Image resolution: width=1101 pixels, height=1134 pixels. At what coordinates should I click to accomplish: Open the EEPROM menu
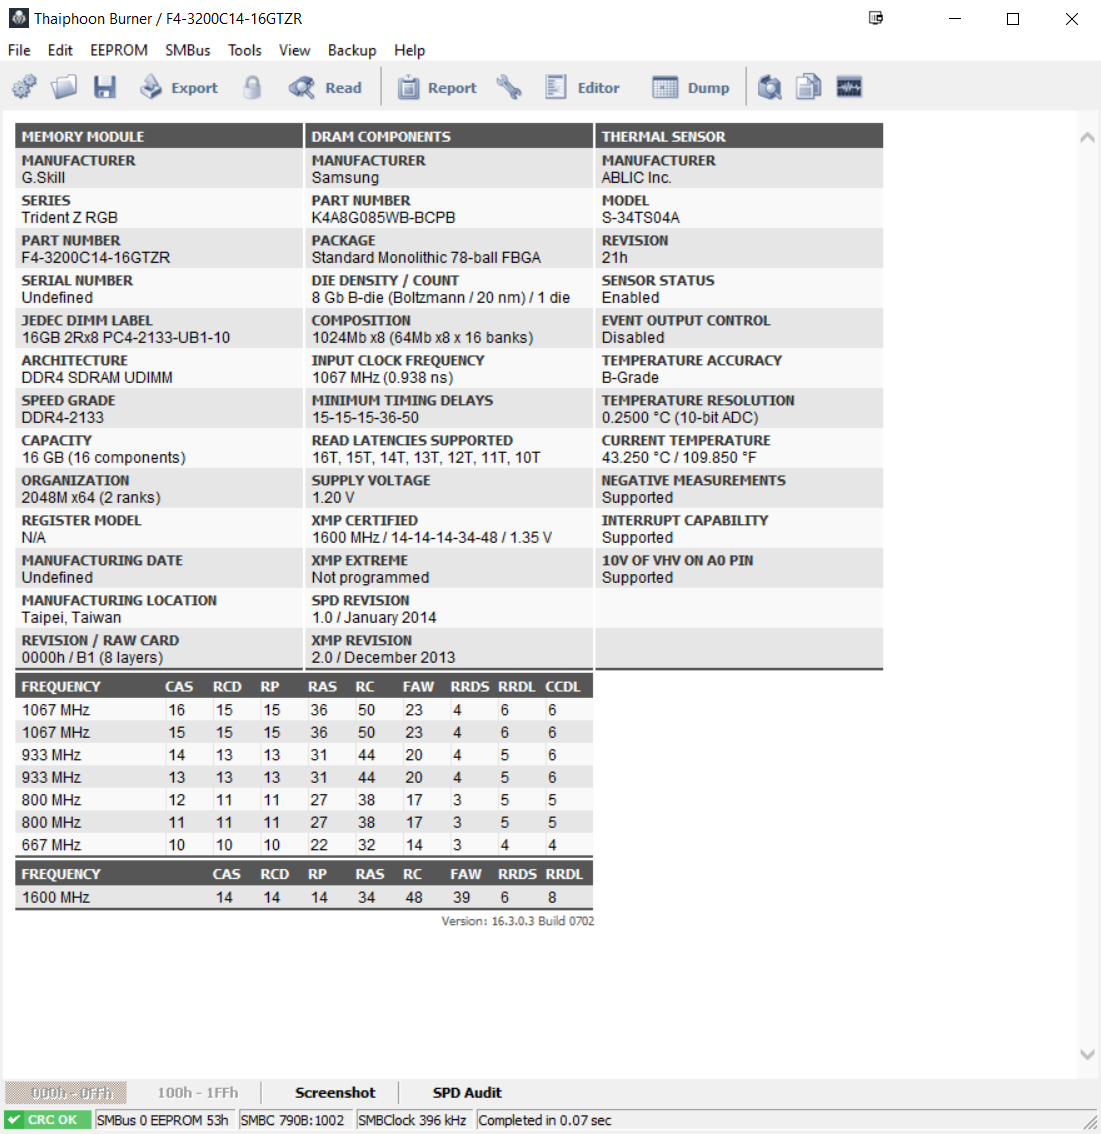pyautogui.click(x=119, y=50)
